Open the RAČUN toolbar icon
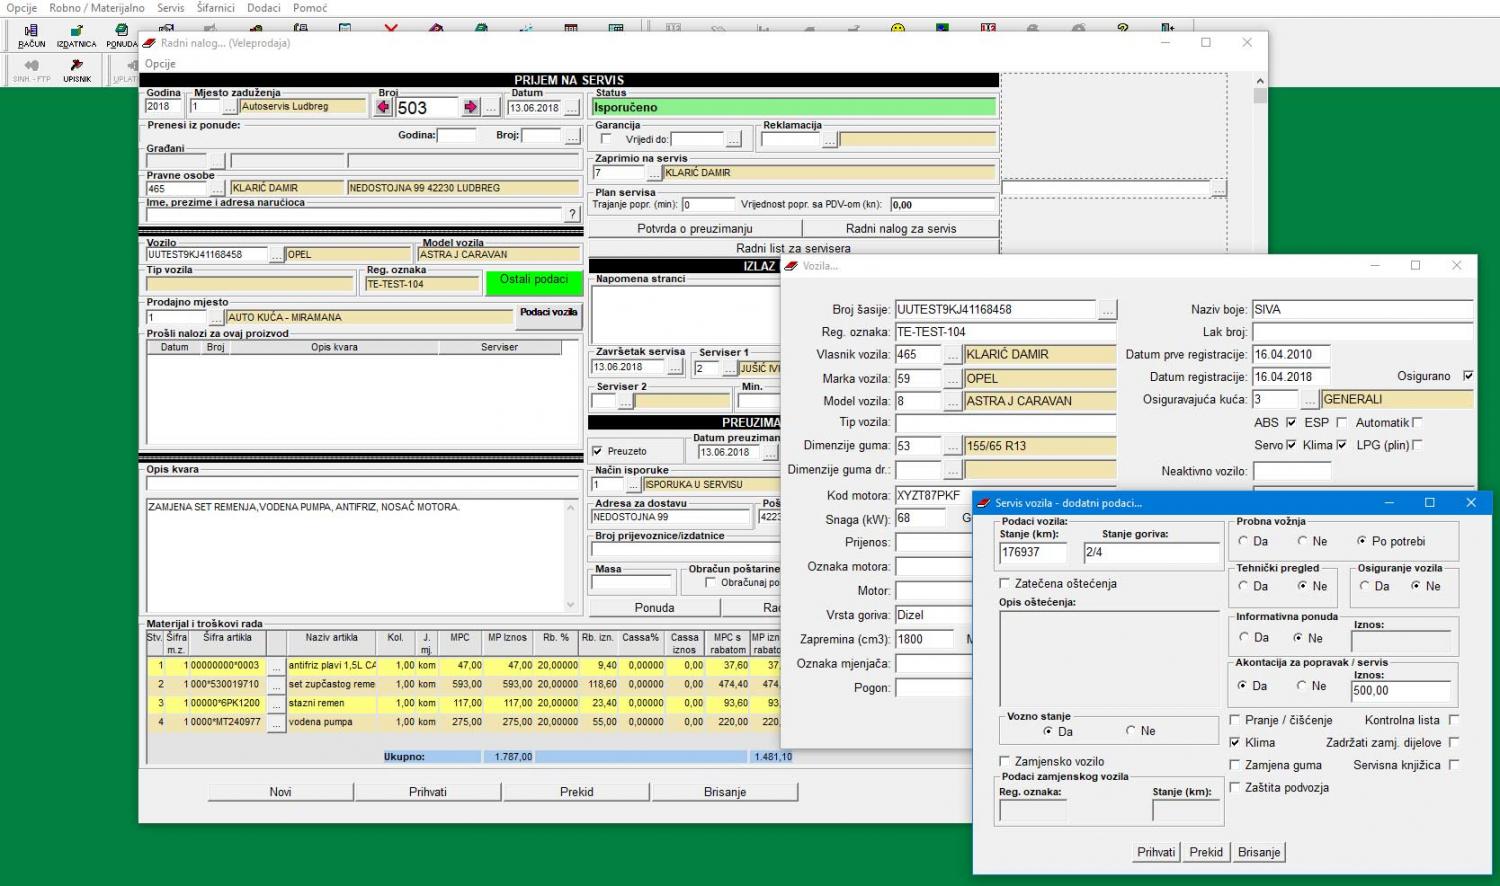This screenshot has width=1500, height=886. [x=32, y=36]
